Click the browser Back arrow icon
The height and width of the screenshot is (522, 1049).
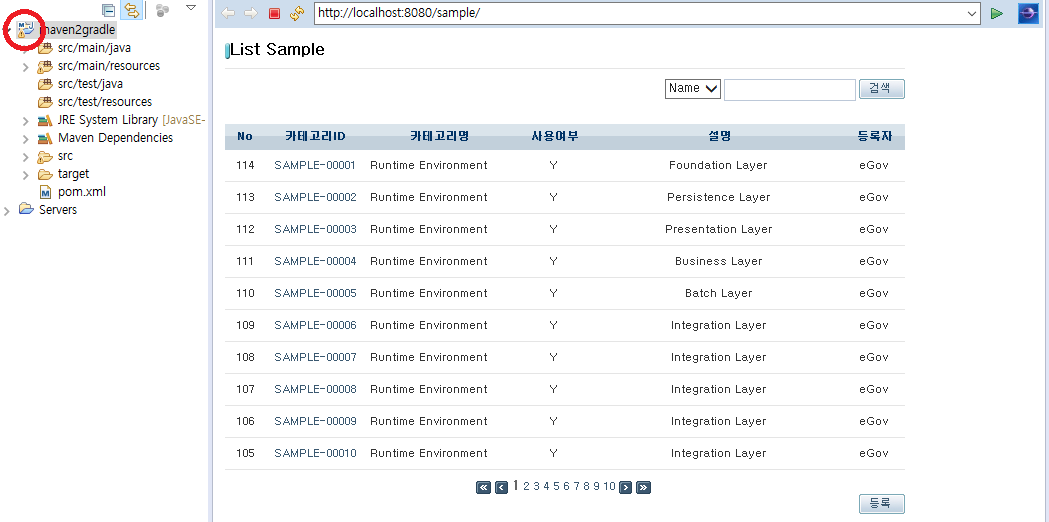(x=229, y=14)
